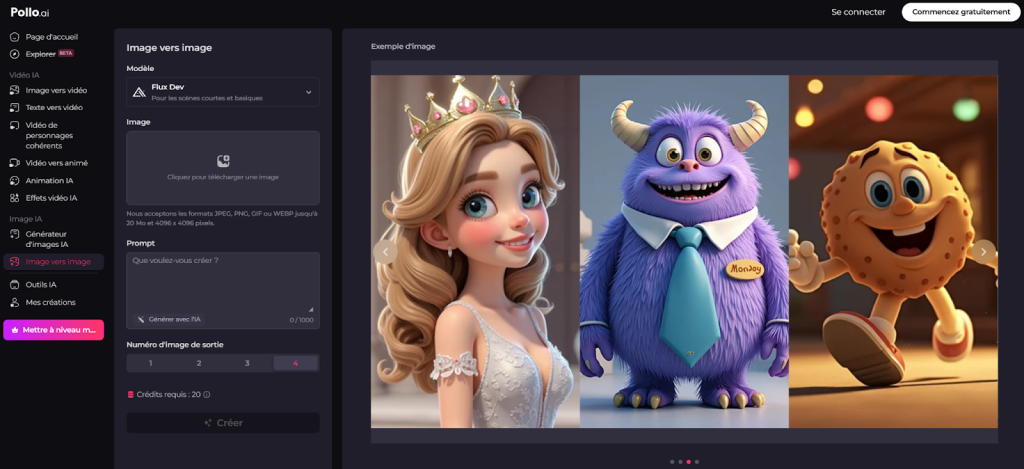This screenshot has height=469, width=1024.
Task: Click Mettre à niveau button
Action: click(54, 330)
